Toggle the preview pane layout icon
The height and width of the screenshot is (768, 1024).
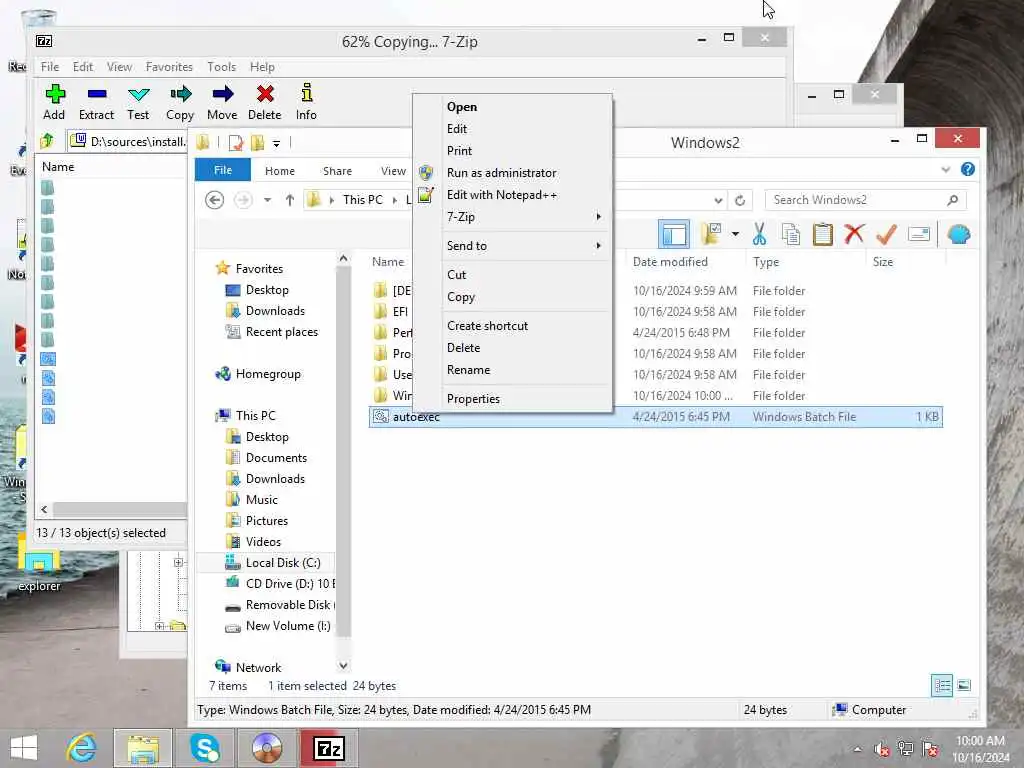(674, 234)
